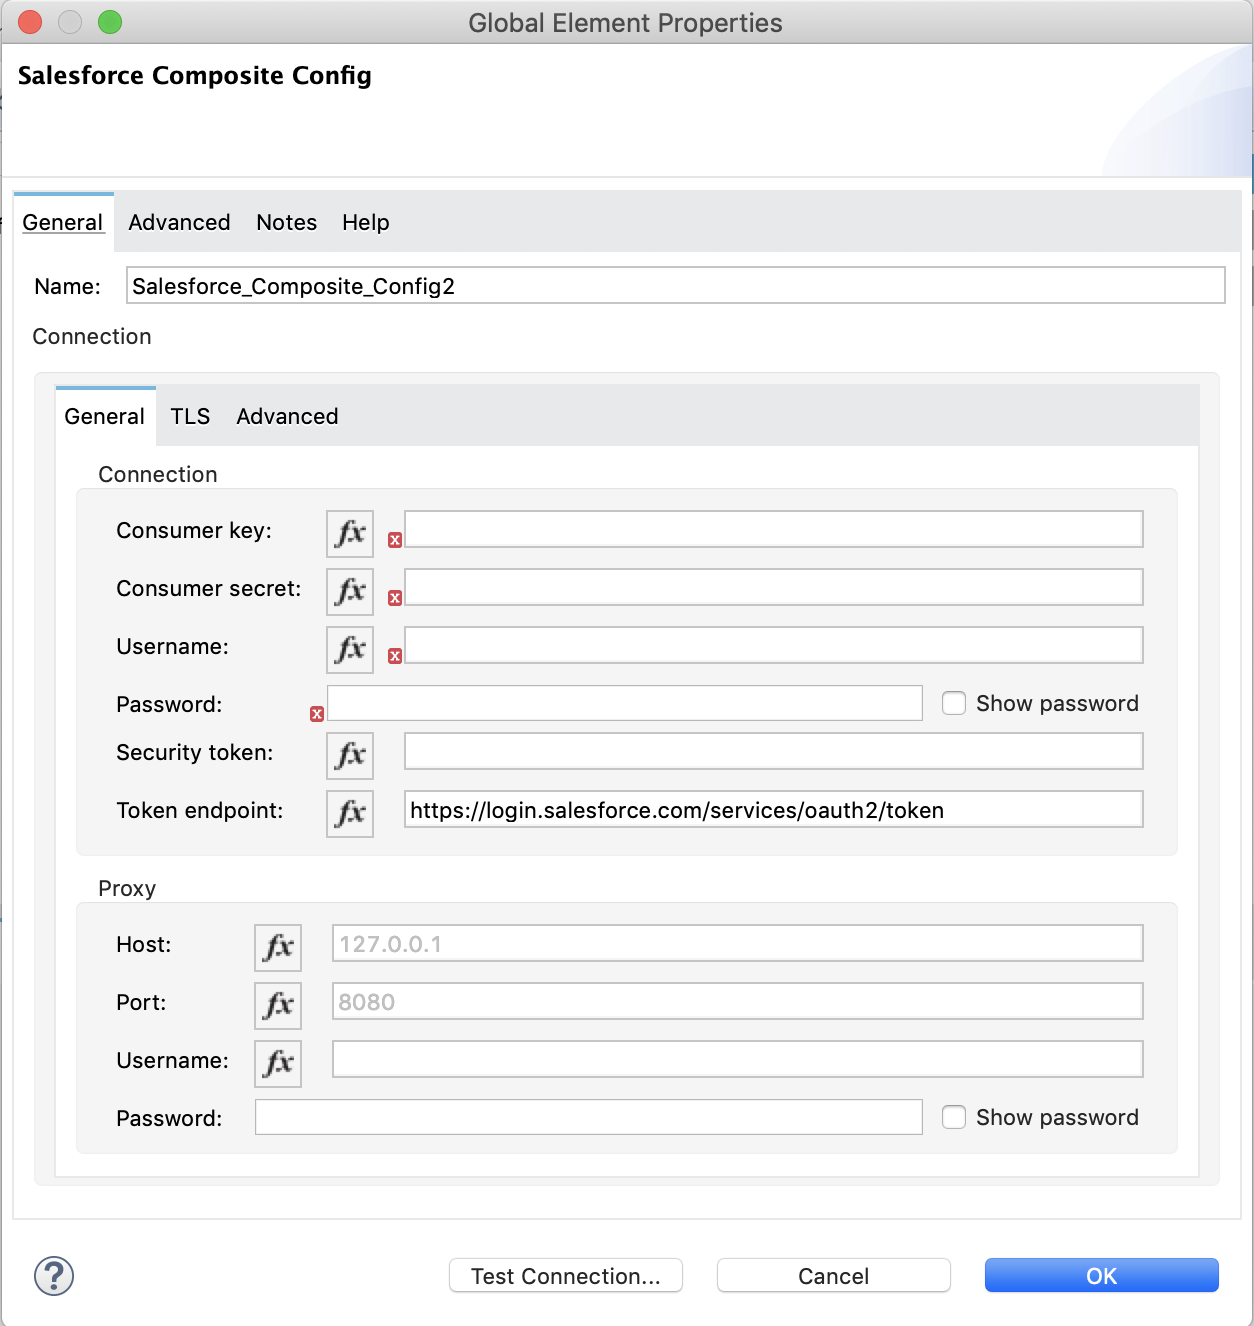Screen dimensions: 1254x1326
Task: Click the Test Connection button
Action: coord(565,1276)
